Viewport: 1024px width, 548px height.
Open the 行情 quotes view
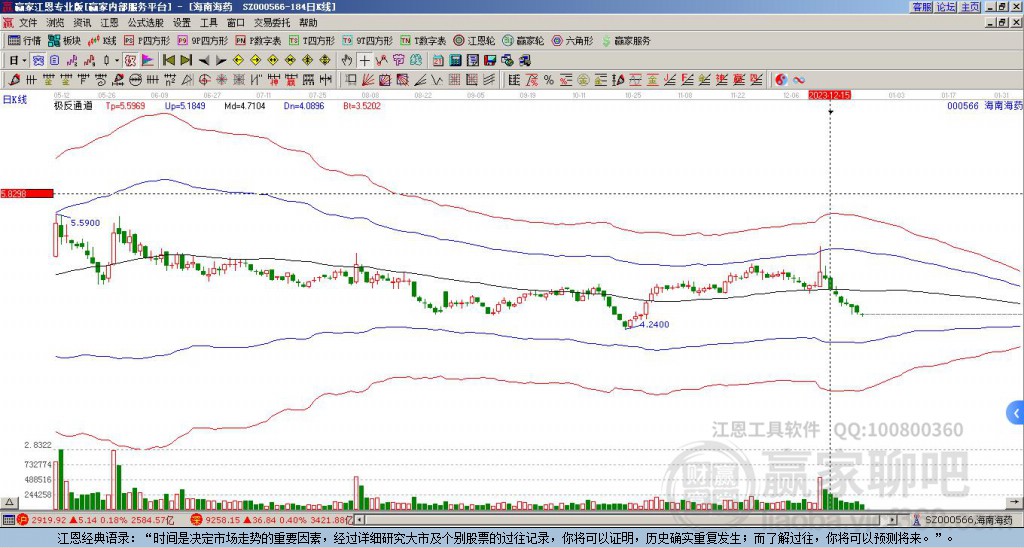click(x=24, y=40)
